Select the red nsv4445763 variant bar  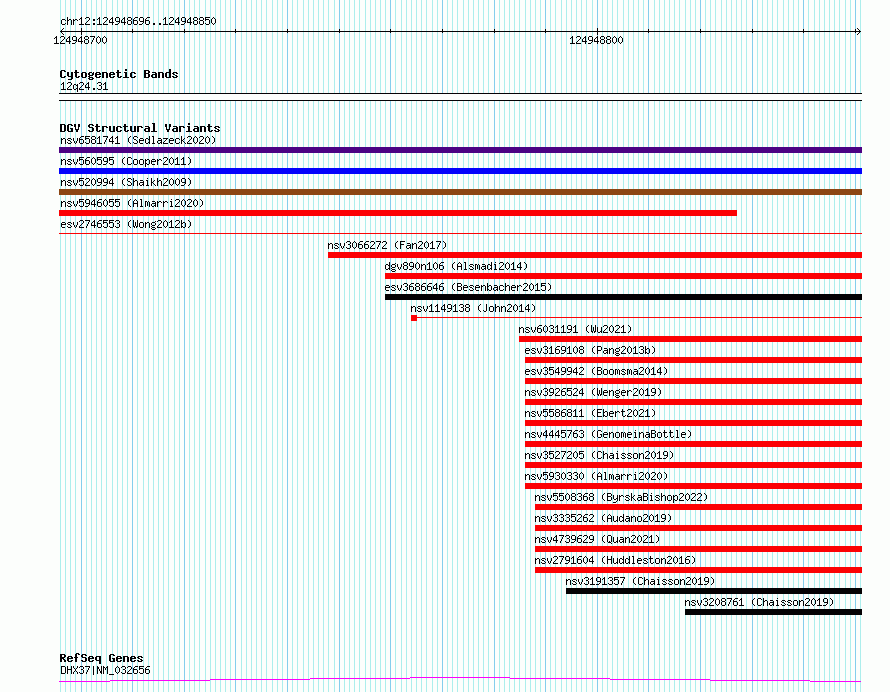[x=694, y=444]
